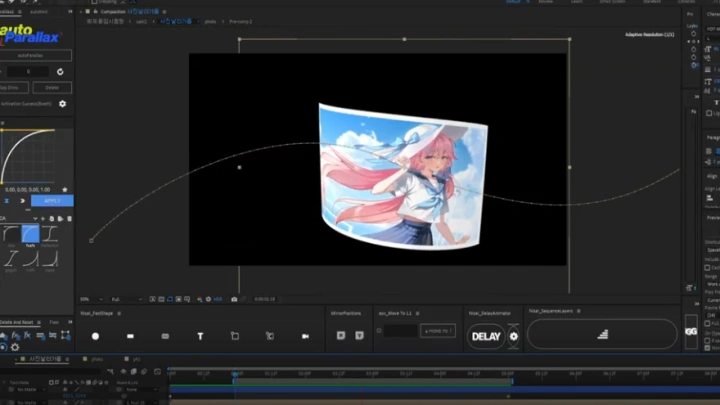Click the camera icon in FastShape panel
The height and width of the screenshot is (405, 720).
coord(305,336)
